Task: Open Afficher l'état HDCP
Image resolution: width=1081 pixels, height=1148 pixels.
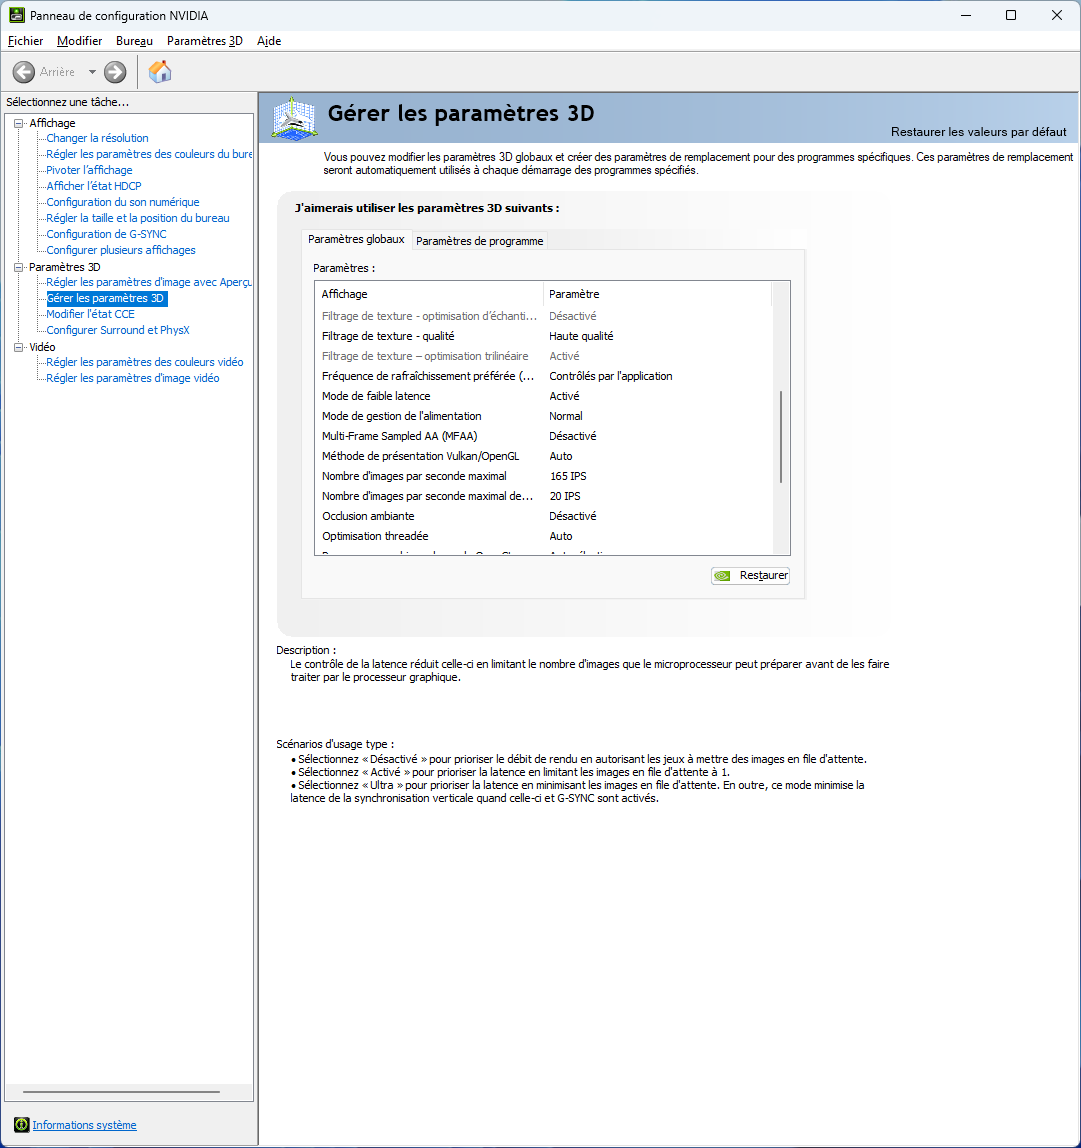Action: 94,186
